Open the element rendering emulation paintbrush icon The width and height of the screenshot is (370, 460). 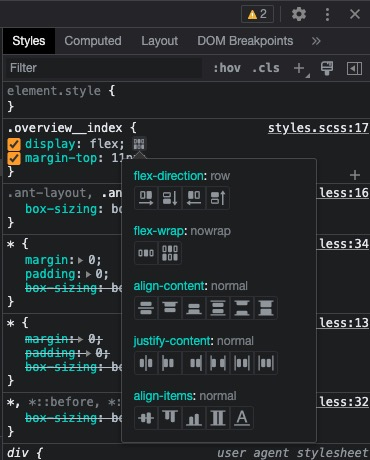coord(327,68)
